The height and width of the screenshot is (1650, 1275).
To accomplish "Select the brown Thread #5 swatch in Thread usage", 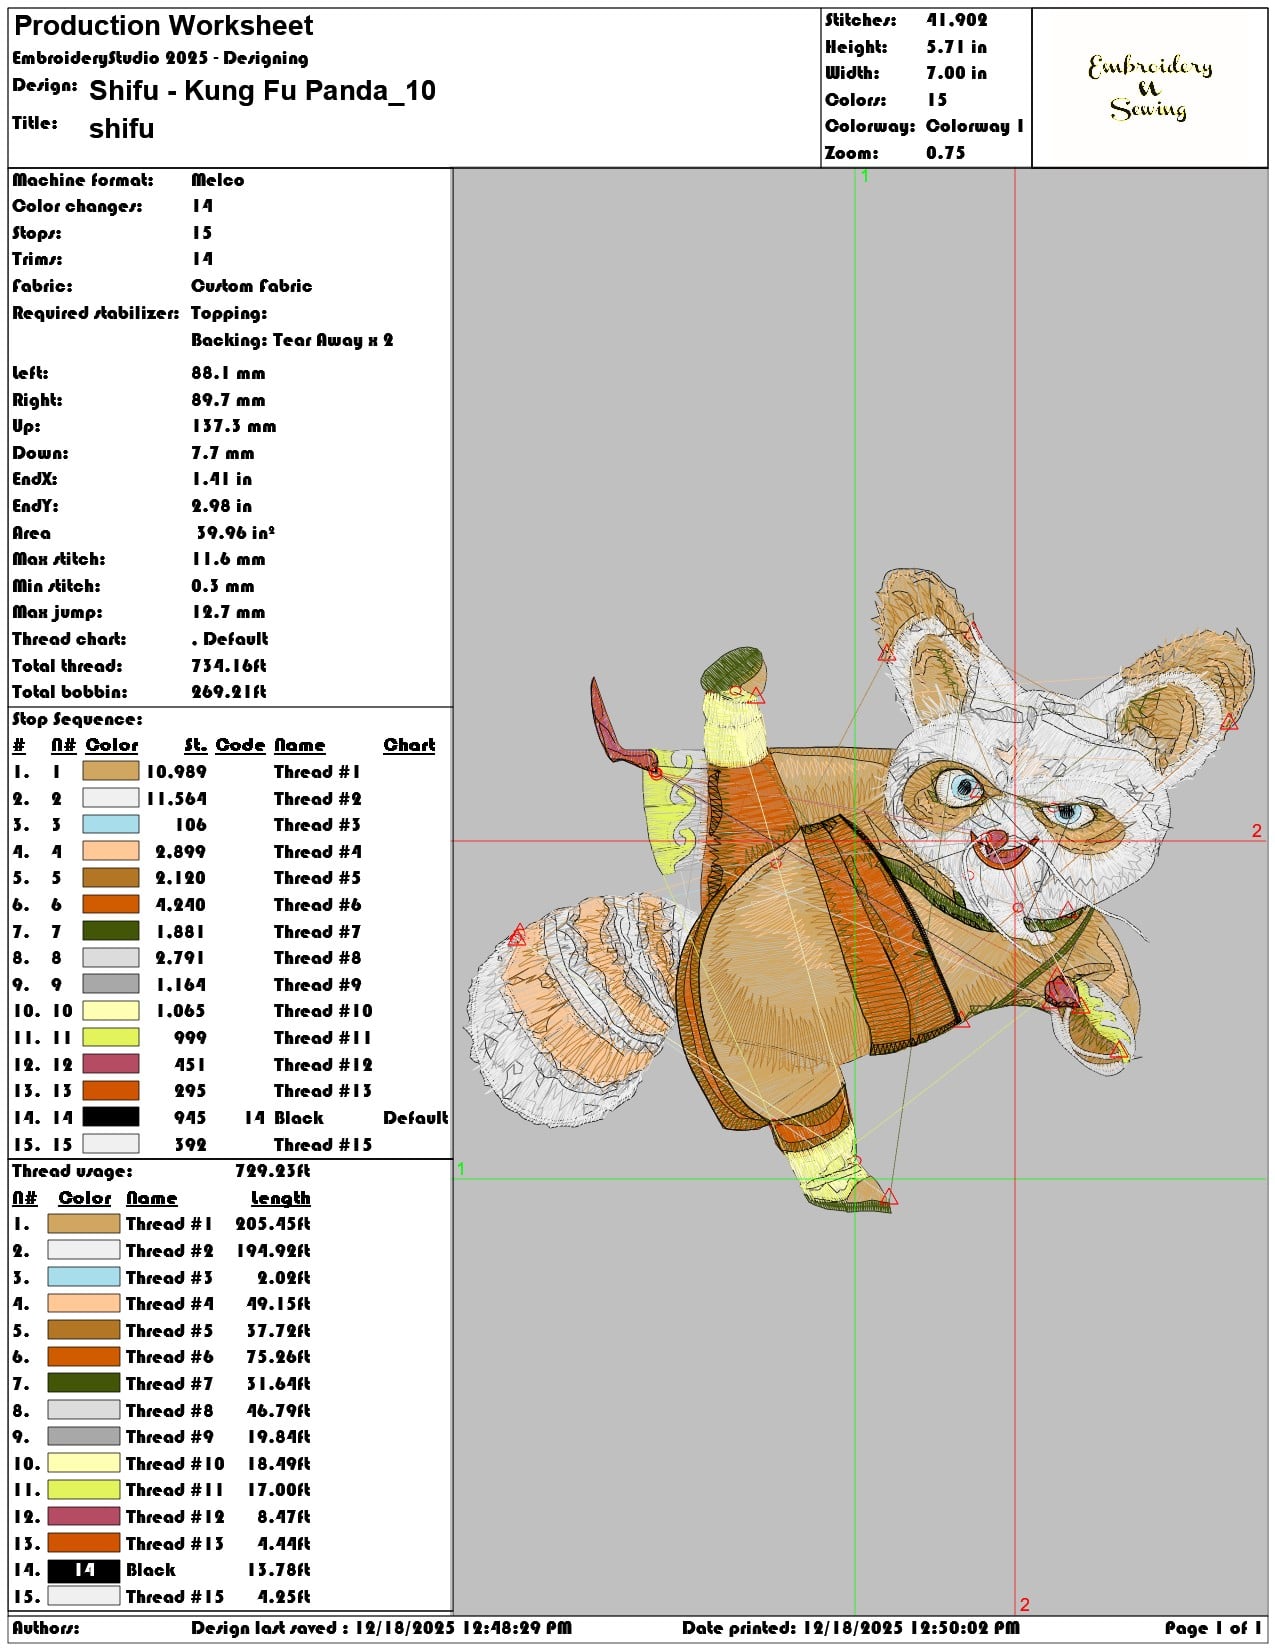I will click(84, 1330).
